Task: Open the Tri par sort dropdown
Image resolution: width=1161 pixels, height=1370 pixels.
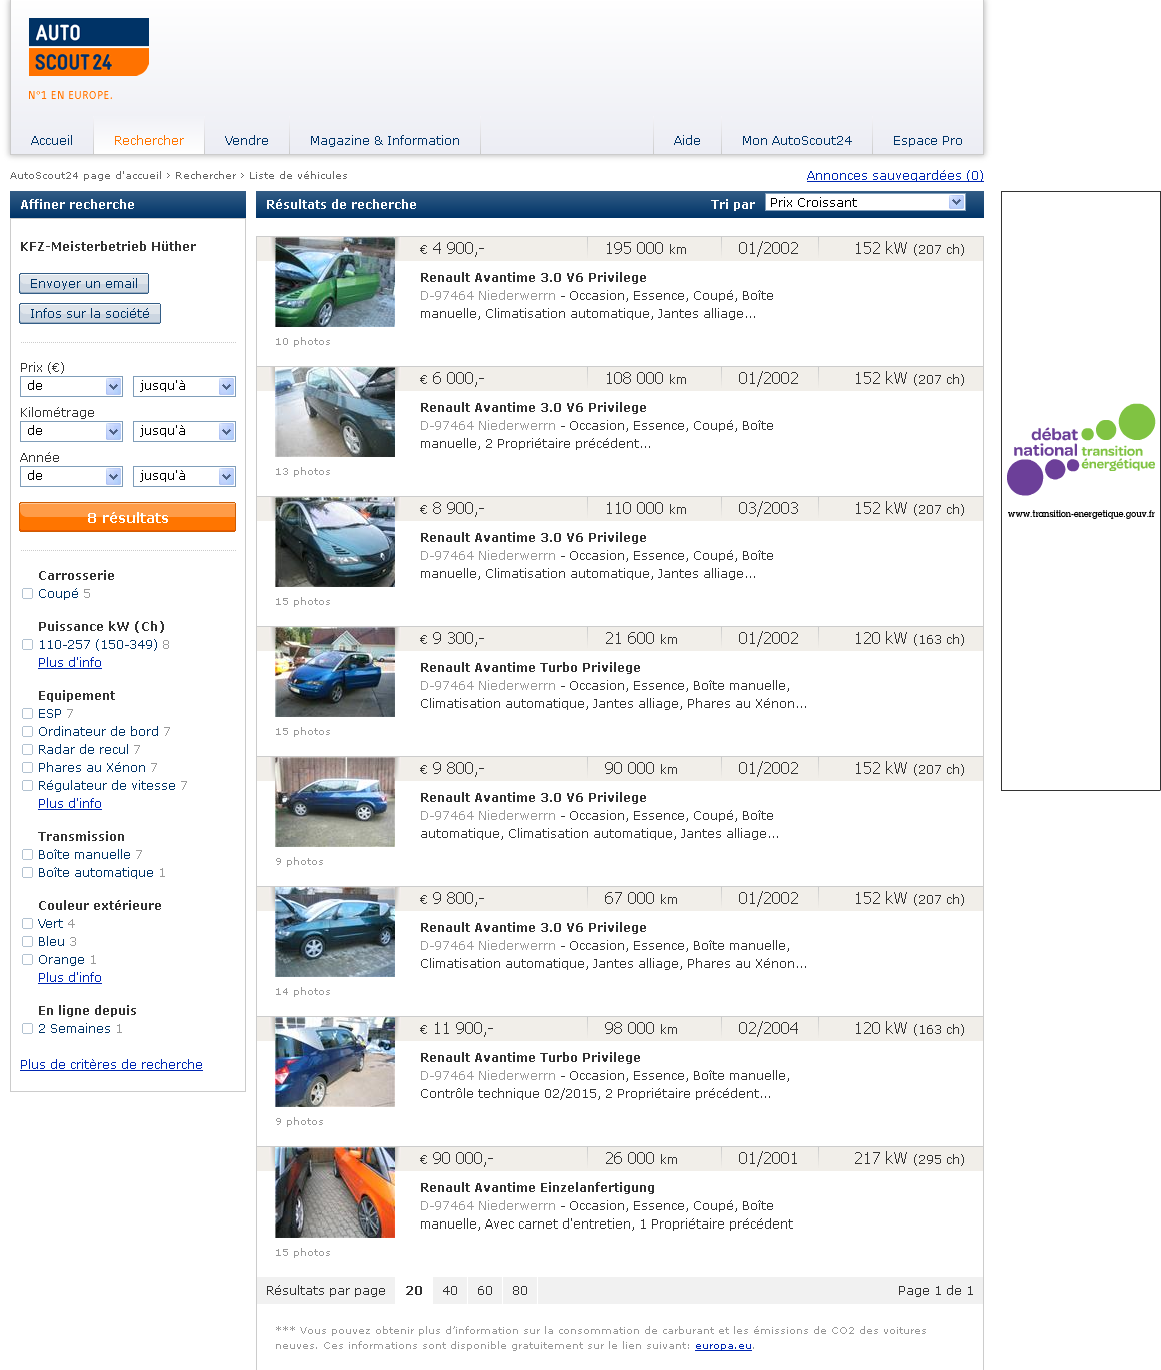Action: [x=865, y=203]
